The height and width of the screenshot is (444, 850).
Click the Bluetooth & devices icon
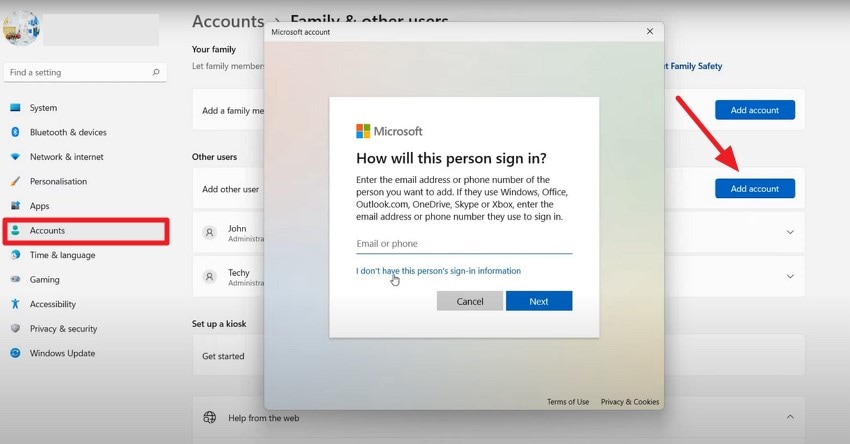click(15, 132)
